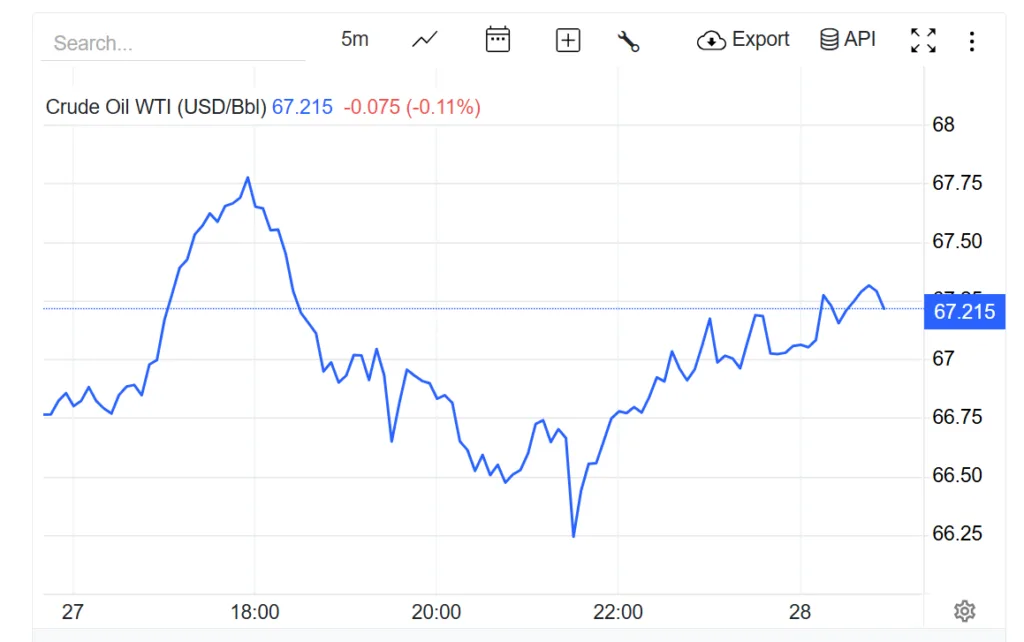The image size is (1024, 642).
Task: Open the 5m interval selector
Action: point(355,38)
